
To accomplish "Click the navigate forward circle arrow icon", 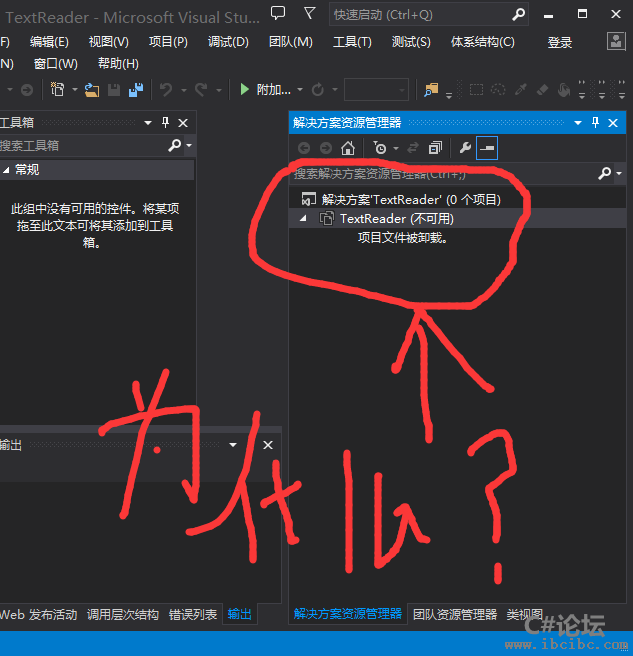I will [x=27, y=90].
